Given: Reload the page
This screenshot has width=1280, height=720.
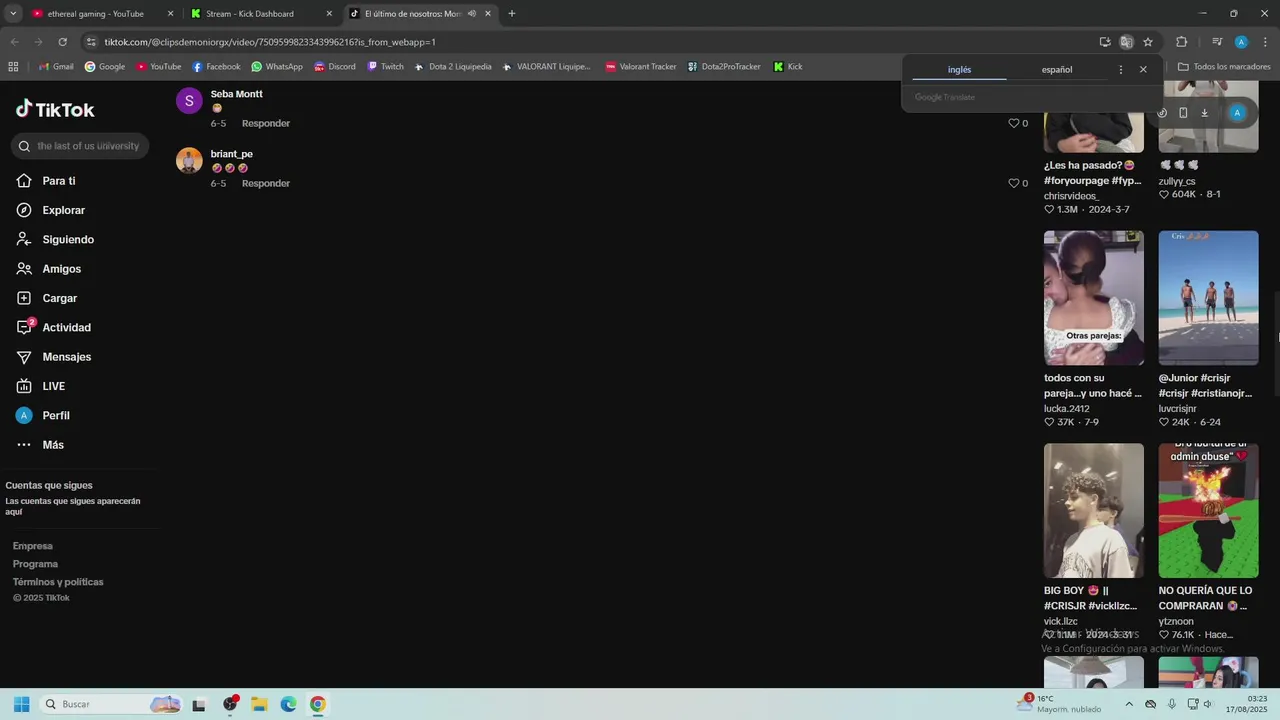Looking at the screenshot, I should [x=62, y=42].
